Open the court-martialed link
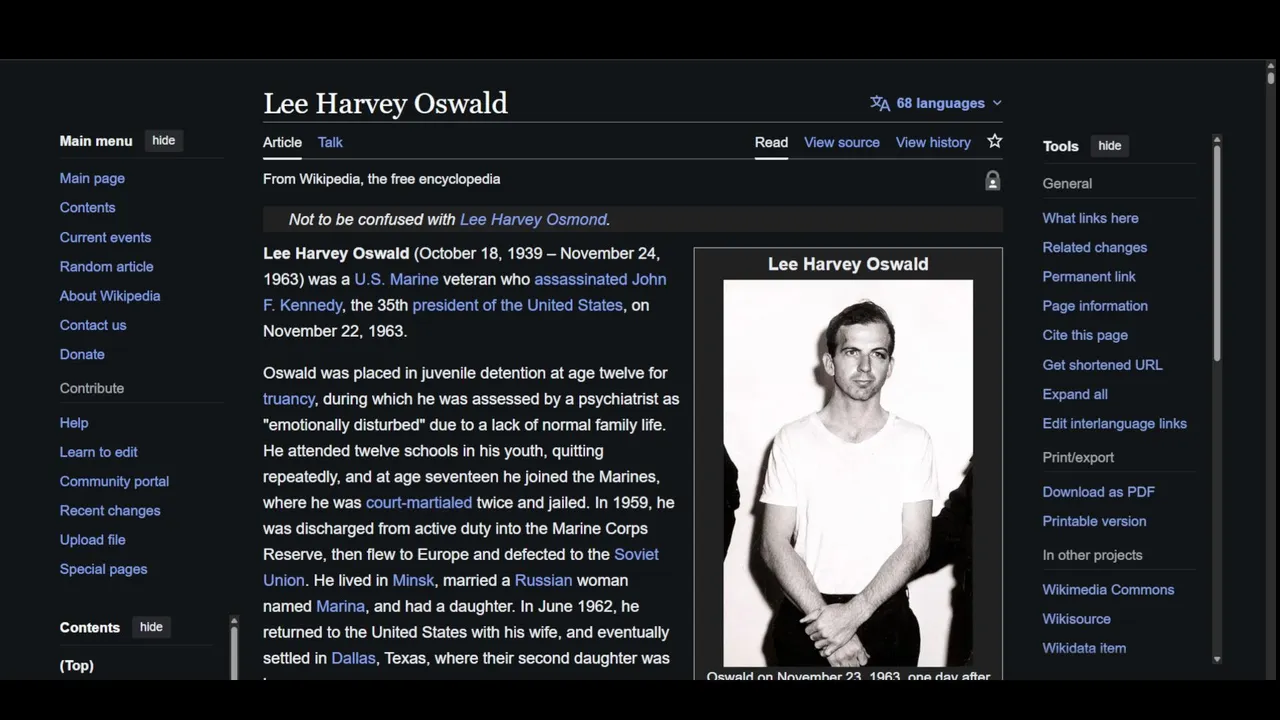This screenshot has width=1280, height=720. point(419,502)
